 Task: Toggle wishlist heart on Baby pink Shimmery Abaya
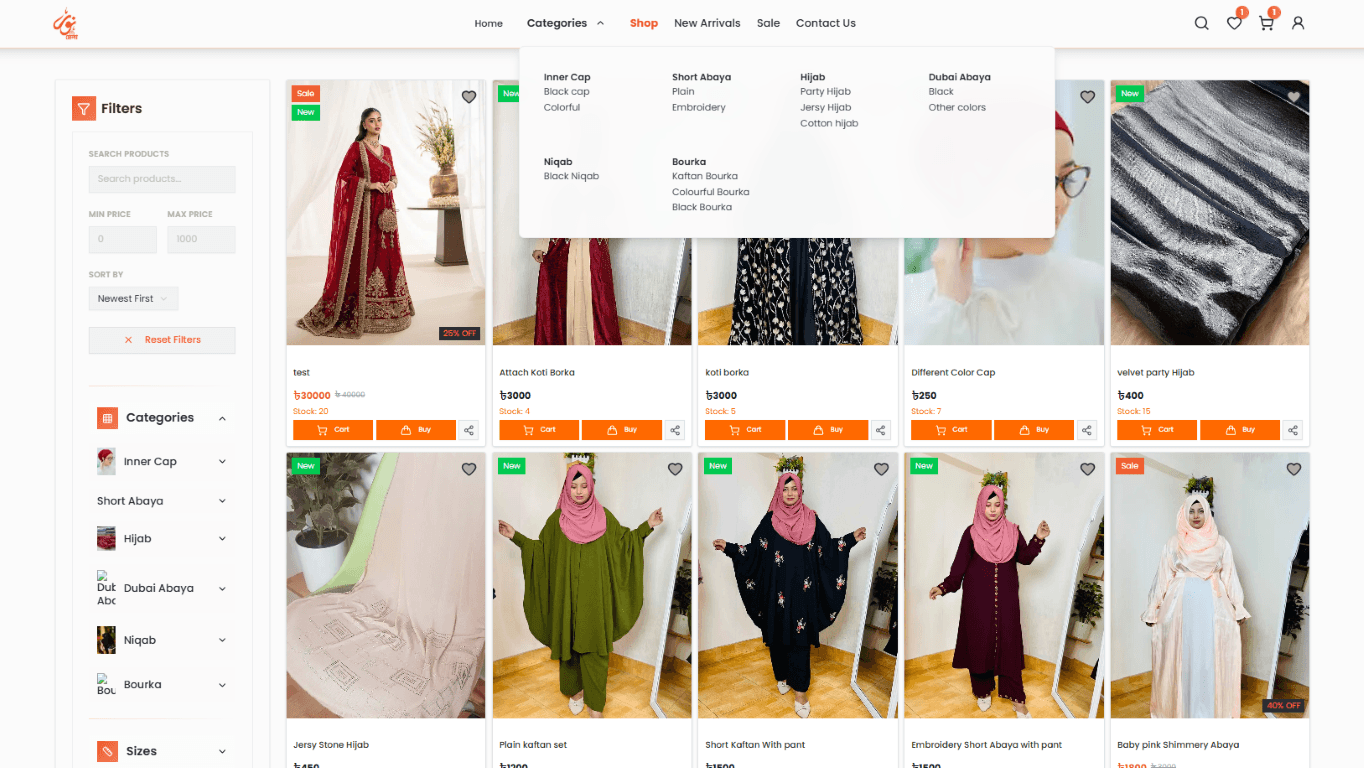pyautogui.click(x=1293, y=469)
